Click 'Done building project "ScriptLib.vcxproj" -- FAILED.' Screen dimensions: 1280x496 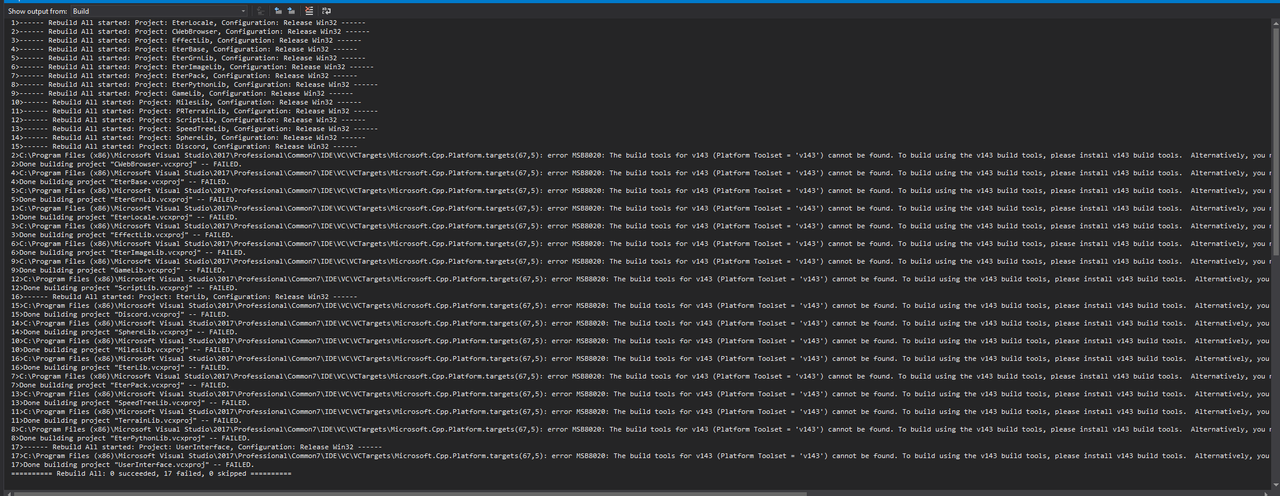(x=124, y=287)
